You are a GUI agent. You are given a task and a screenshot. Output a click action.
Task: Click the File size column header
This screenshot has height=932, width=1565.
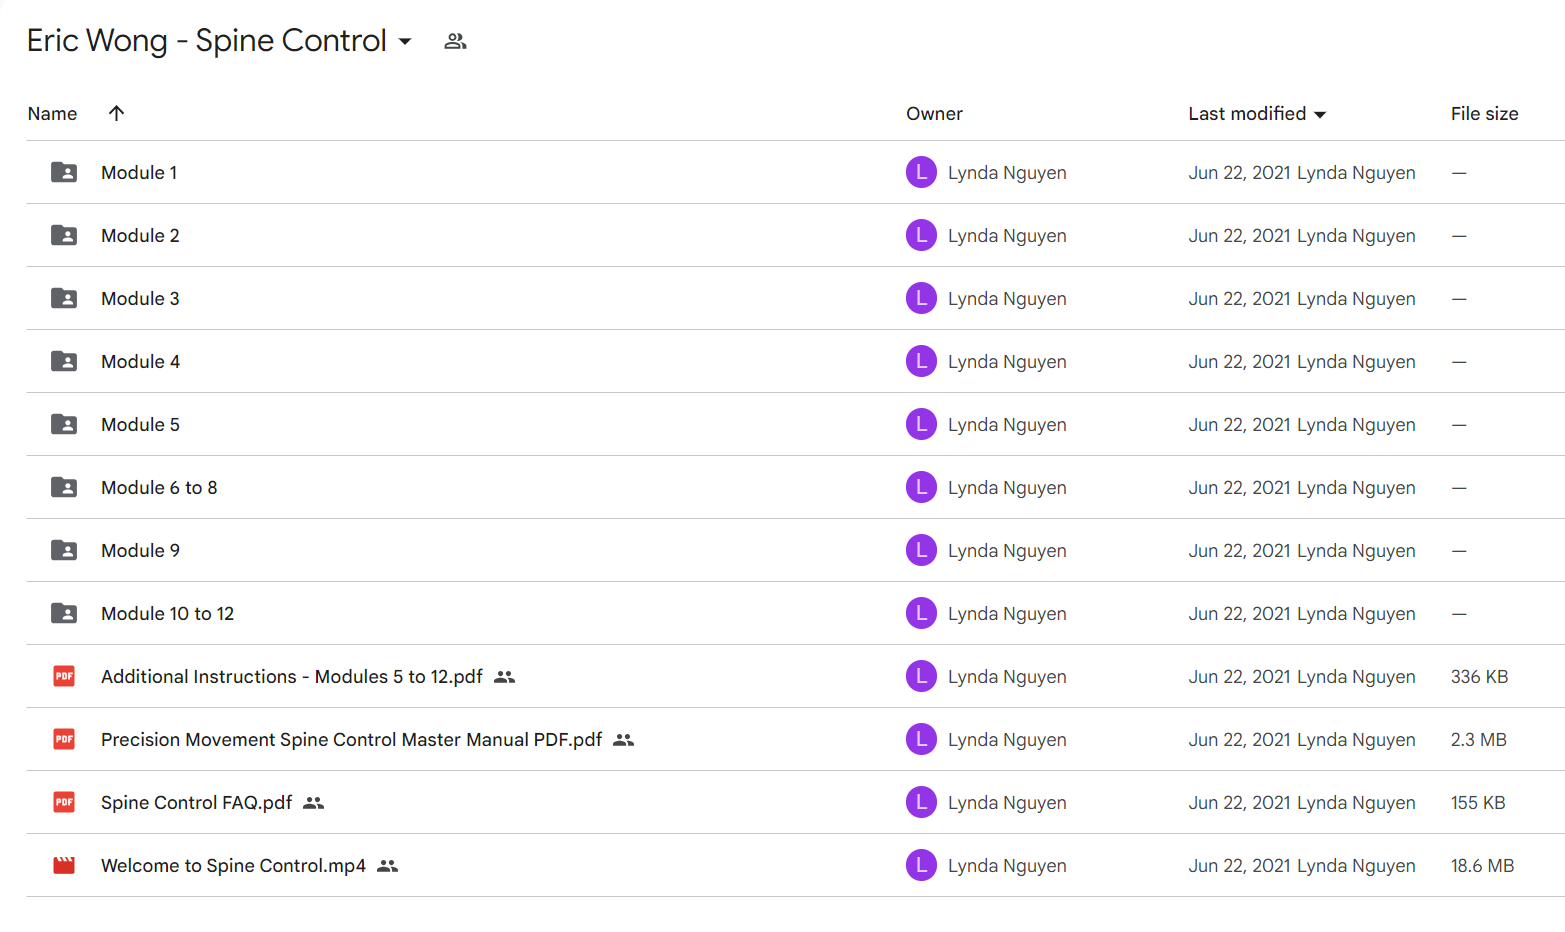tap(1484, 114)
